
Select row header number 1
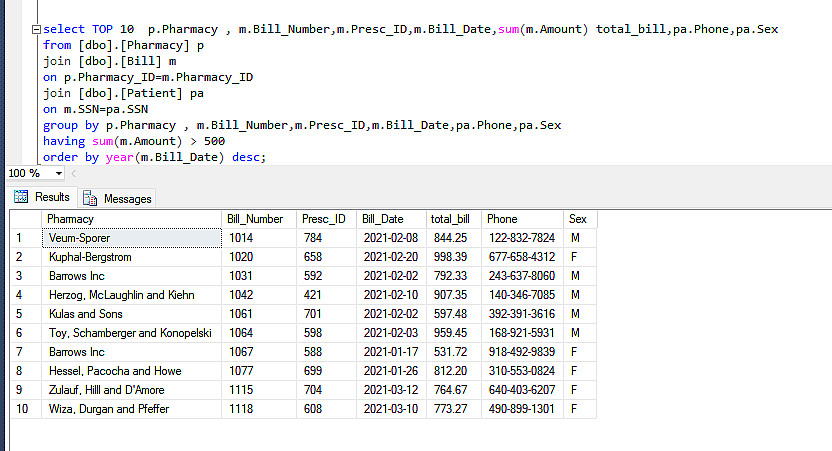[25, 238]
